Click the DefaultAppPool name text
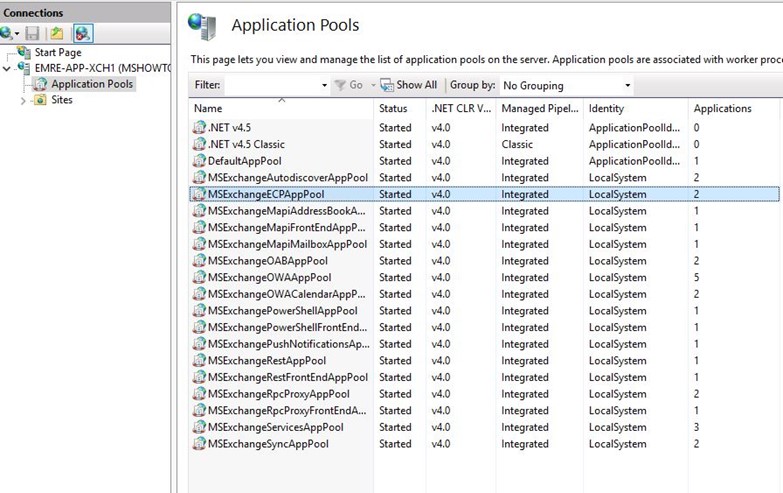 coord(245,161)
